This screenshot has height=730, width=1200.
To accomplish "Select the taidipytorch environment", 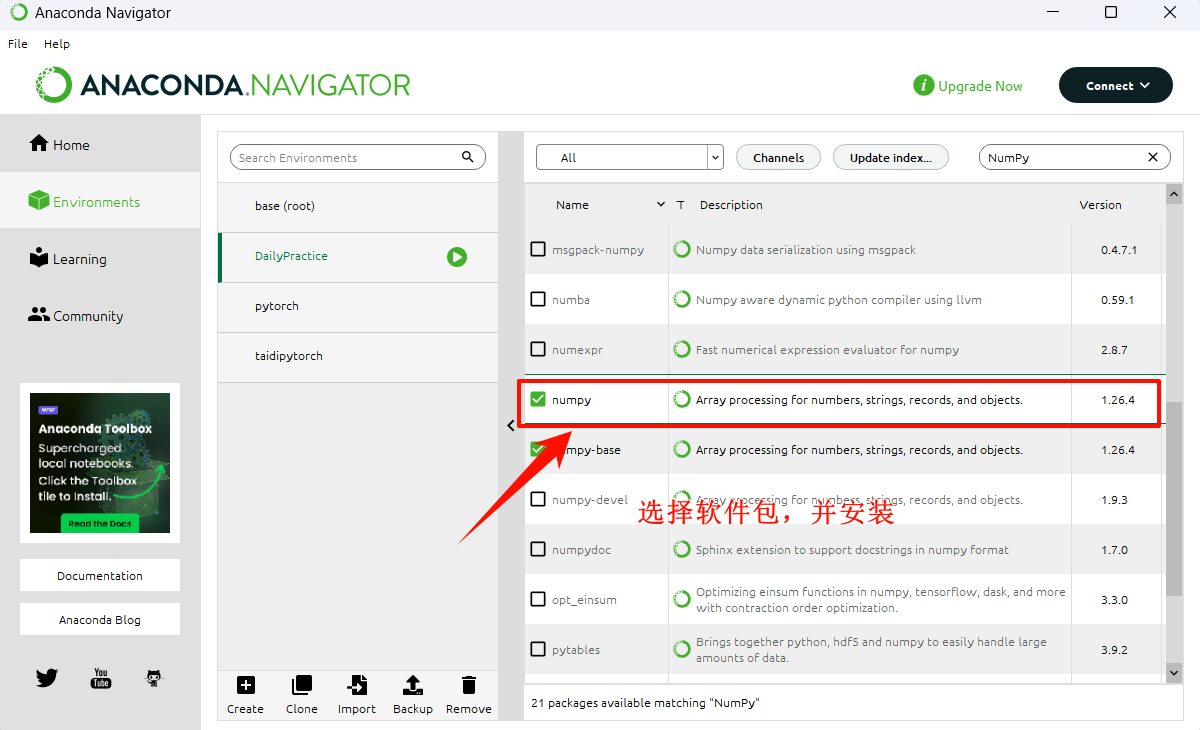I will tap(358, 357).
